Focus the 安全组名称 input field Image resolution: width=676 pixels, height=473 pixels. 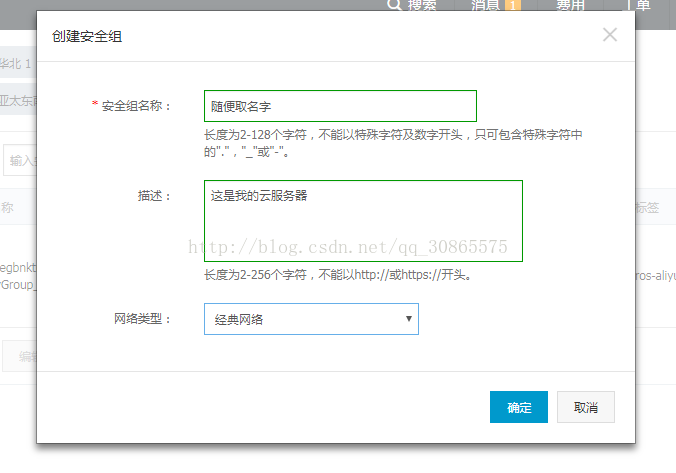340,106
